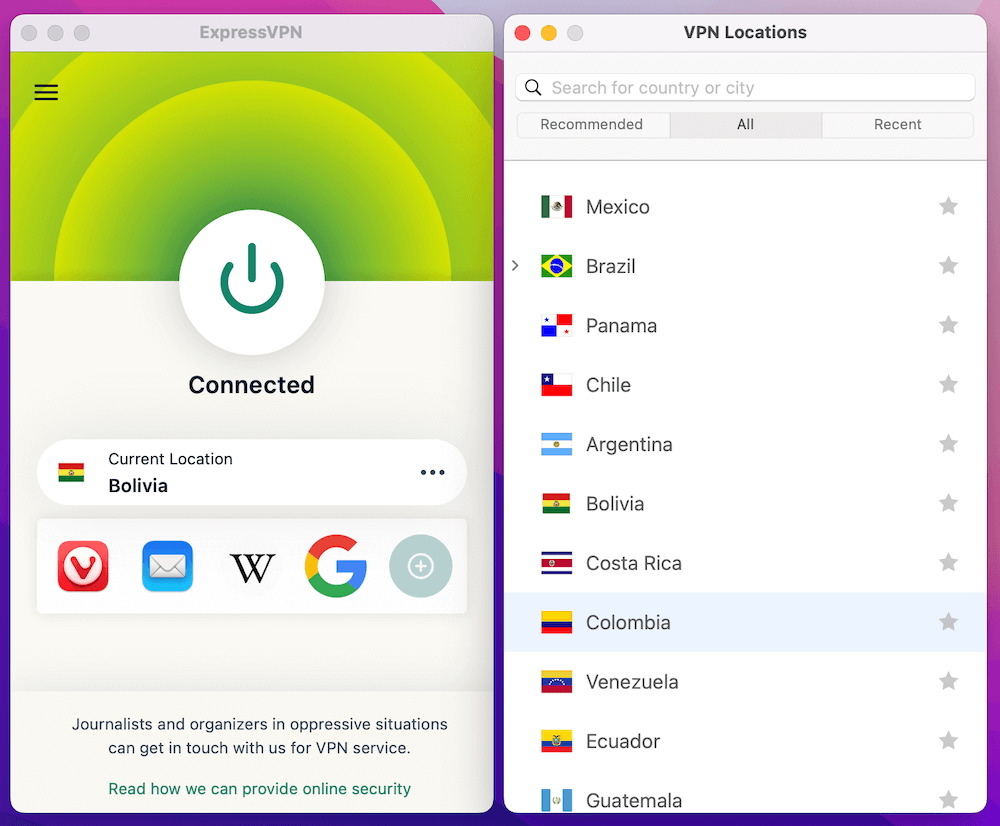Click the Guatemala flag icon
Image resolution: width=1000 pixels, height=826 pixels.
pyautogui.click(x=557, y=800)
